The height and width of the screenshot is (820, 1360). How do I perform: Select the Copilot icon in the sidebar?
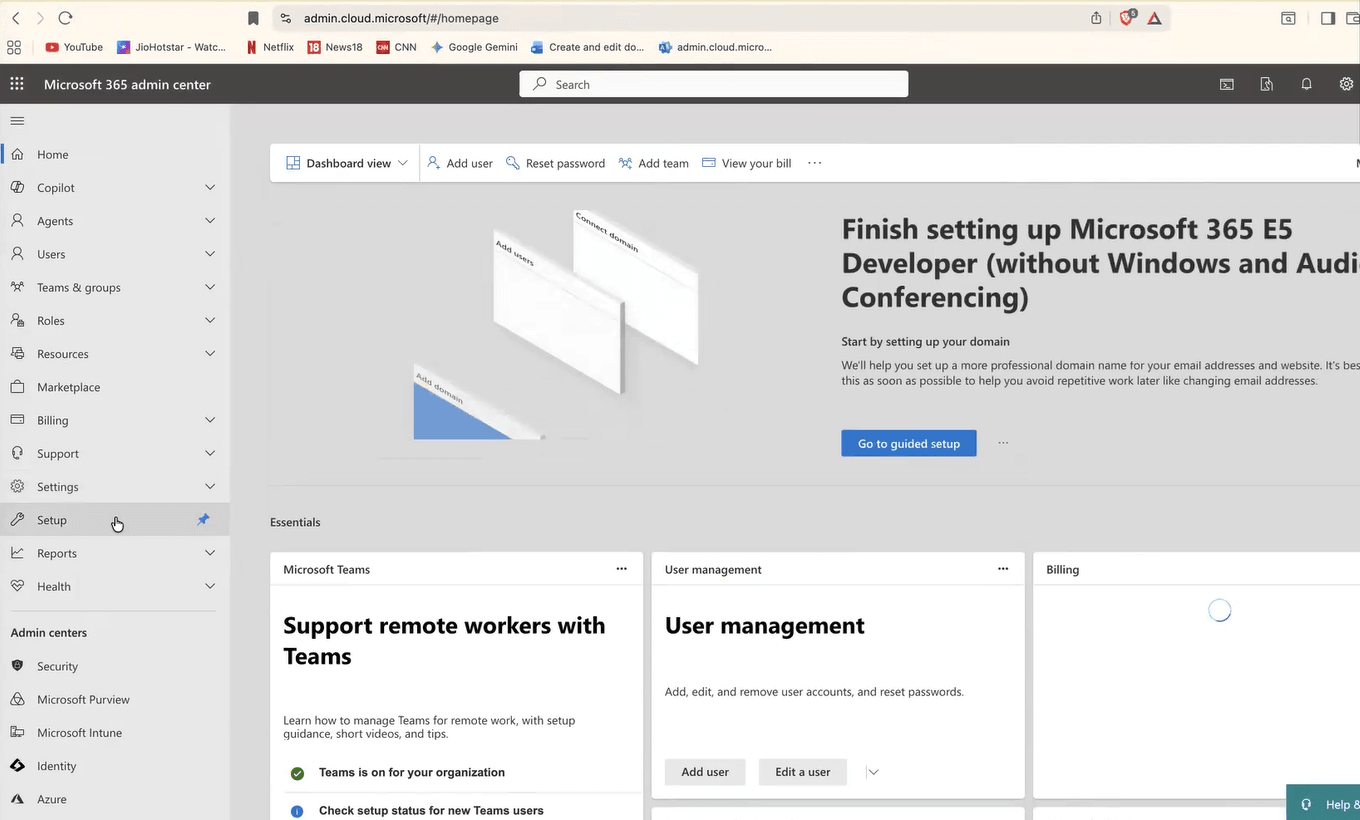pyautogui.click(x=18, y=187)
